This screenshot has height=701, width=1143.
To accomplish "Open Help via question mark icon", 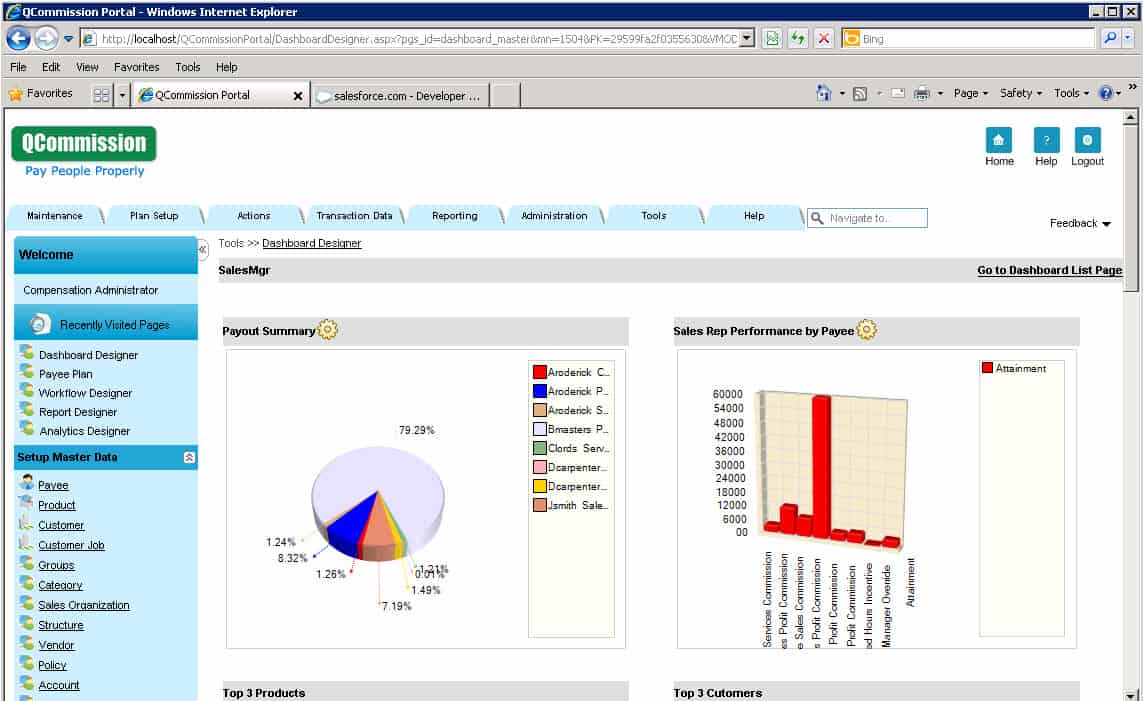I will tap(1046, 141).
